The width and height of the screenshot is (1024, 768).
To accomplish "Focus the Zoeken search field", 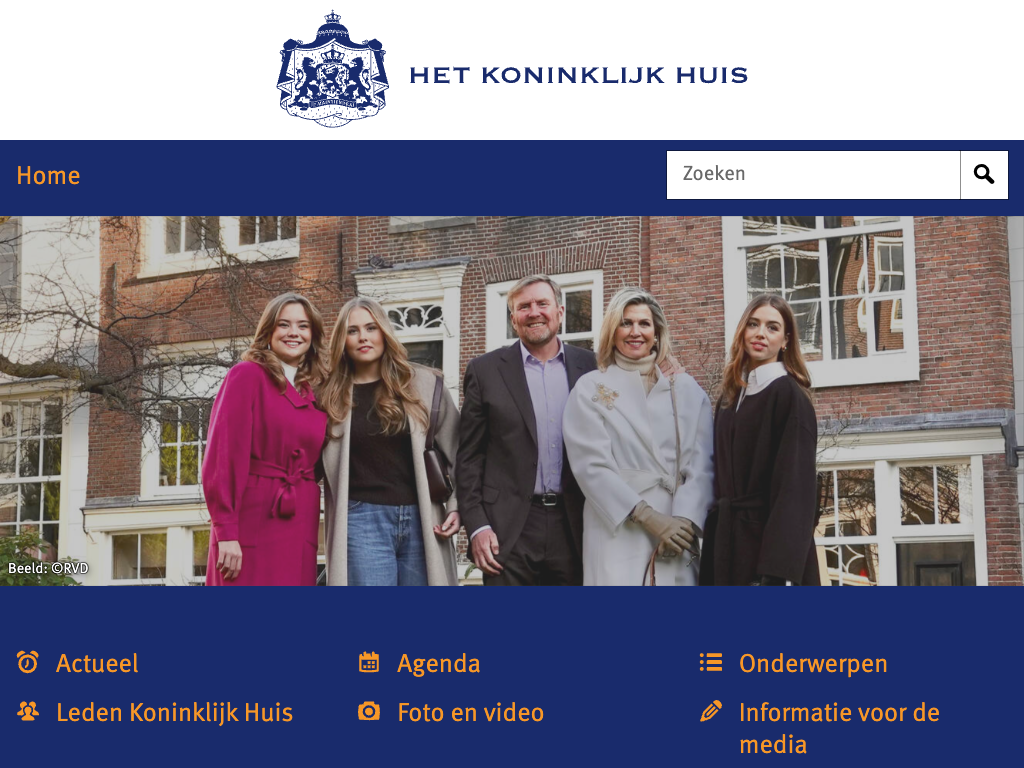I will click(x=813, y=175).
